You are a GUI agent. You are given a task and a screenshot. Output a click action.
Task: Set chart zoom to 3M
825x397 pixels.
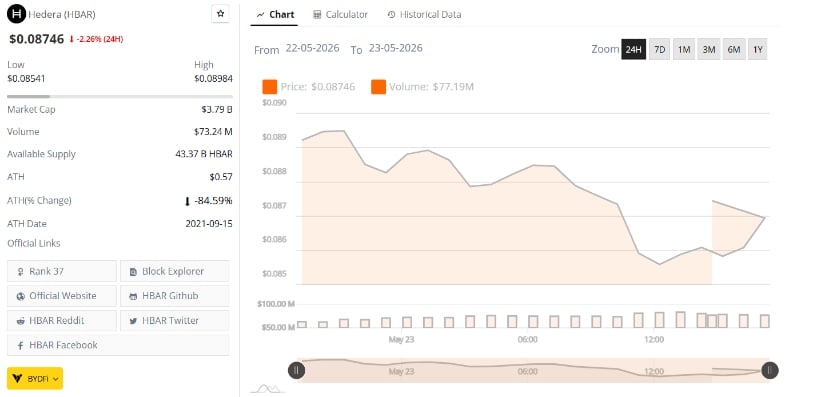[709, 49]
